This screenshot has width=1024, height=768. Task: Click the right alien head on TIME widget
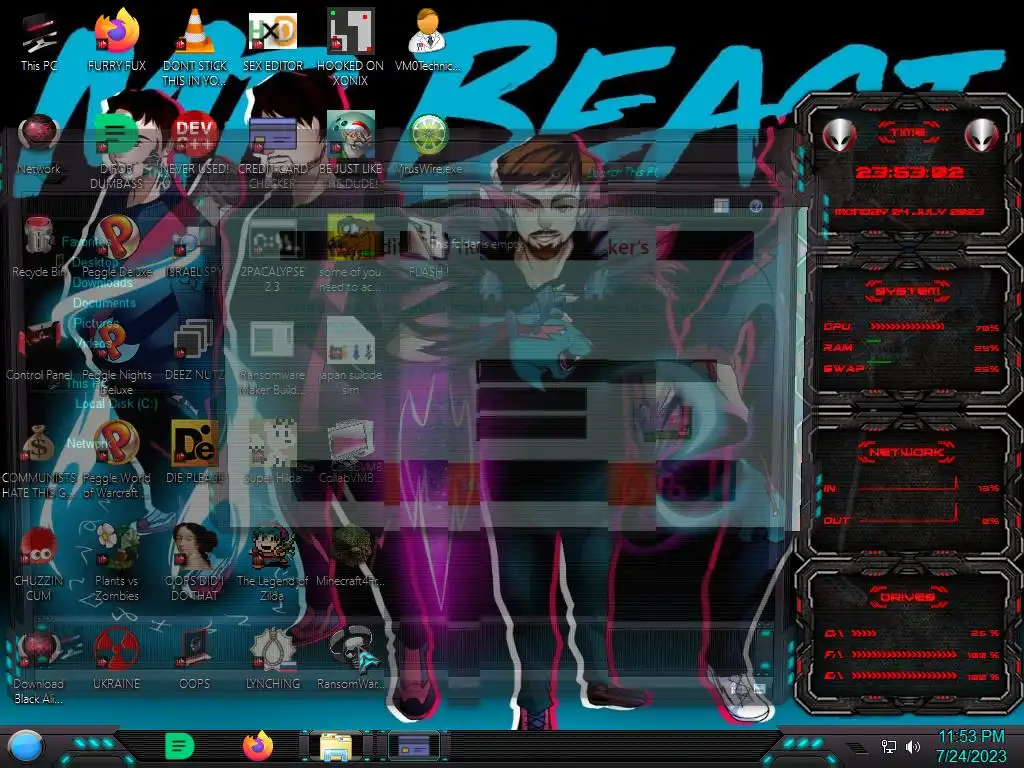tap(982, 136)
